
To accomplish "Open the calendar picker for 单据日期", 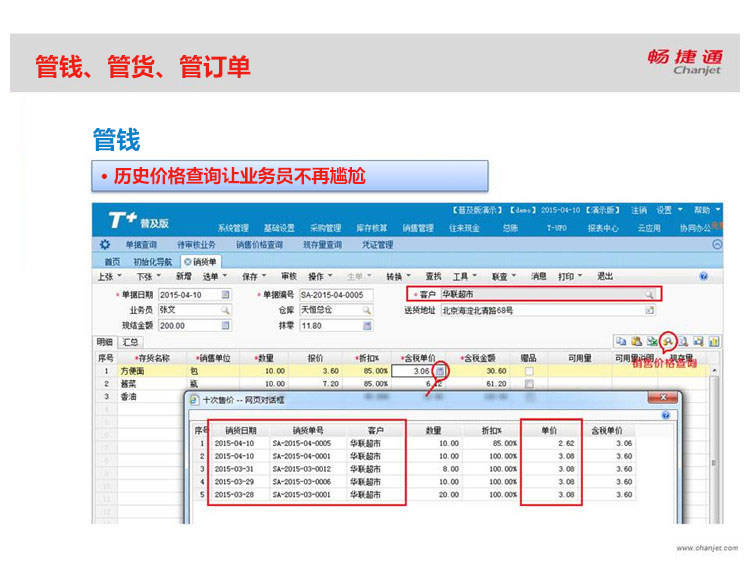I will tap(226, 295).
